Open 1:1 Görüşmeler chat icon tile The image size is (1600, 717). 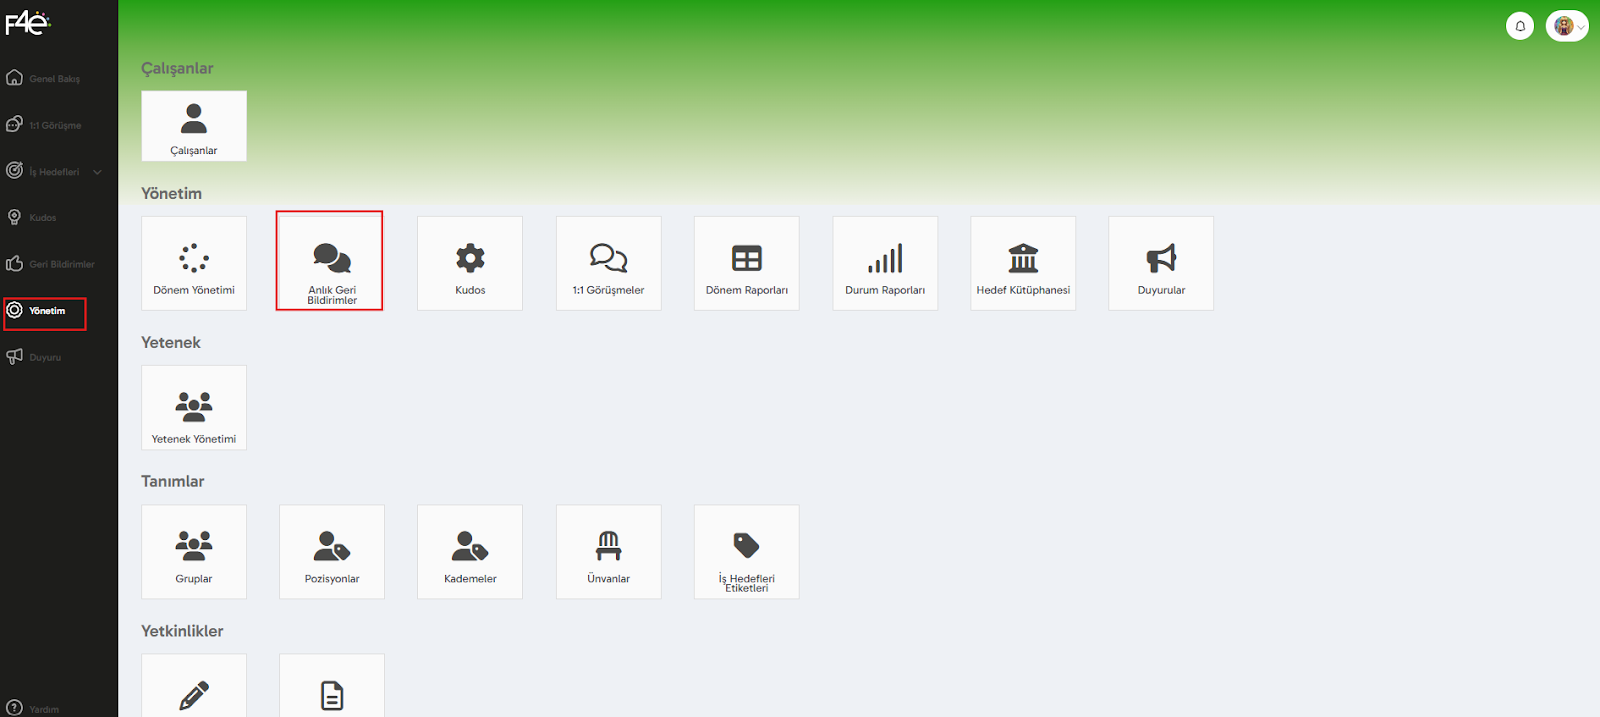pos(609,263)
